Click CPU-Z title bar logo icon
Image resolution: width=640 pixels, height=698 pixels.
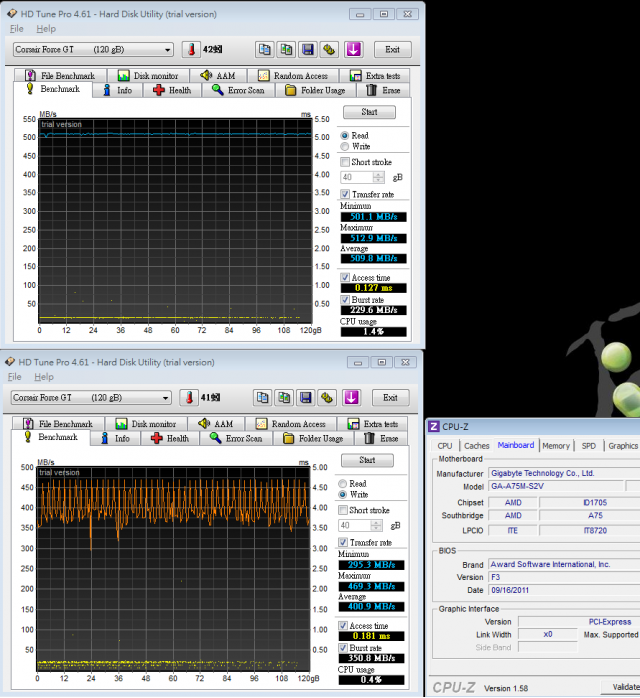(433, 426)
